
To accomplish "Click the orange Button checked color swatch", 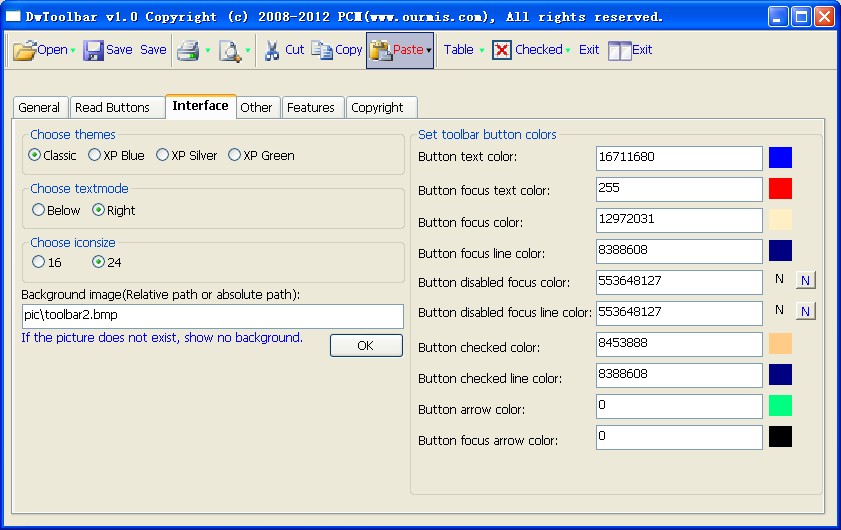I will pos(780,344).
